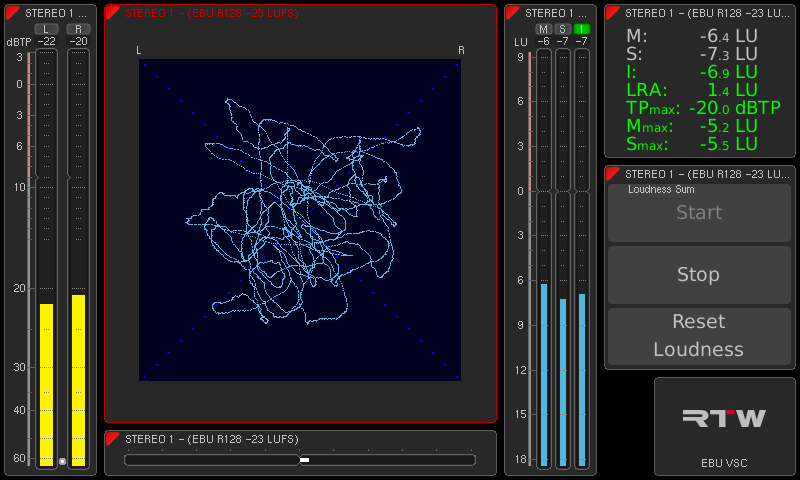Click red corner flag of loudness bar panel
The width and height of the screenshot is (800, 480).
(512, 12)
